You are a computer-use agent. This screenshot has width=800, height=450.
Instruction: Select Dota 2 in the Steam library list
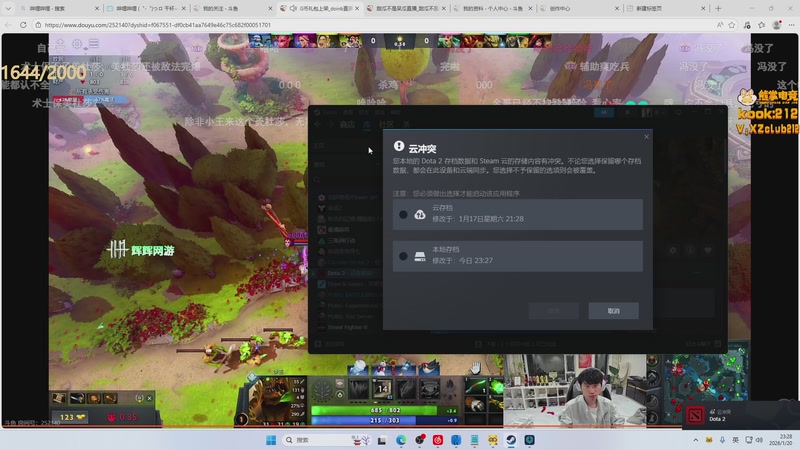pyautogui.click(x=347, y=273)
